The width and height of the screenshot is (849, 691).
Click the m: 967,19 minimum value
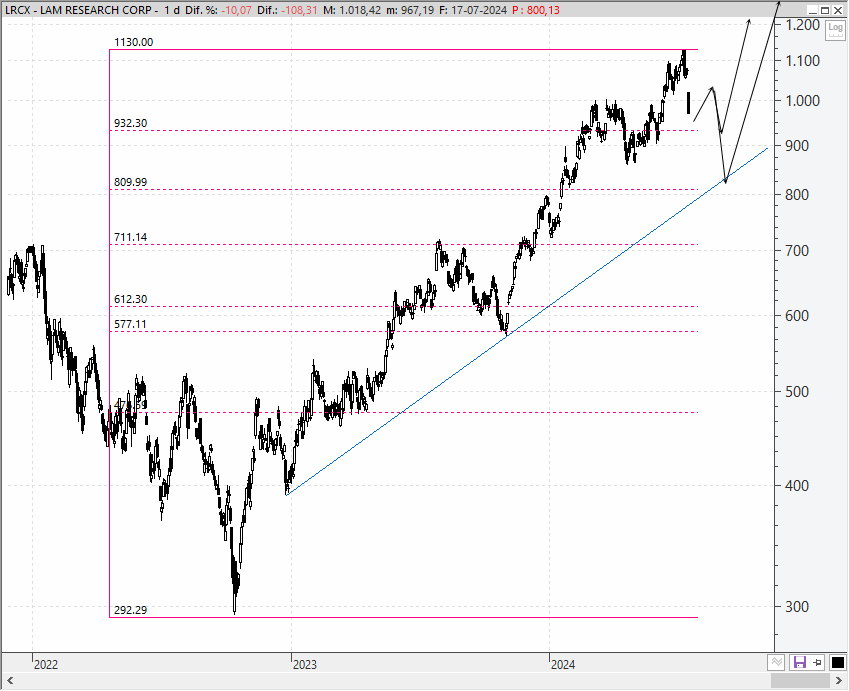point(410,10)
